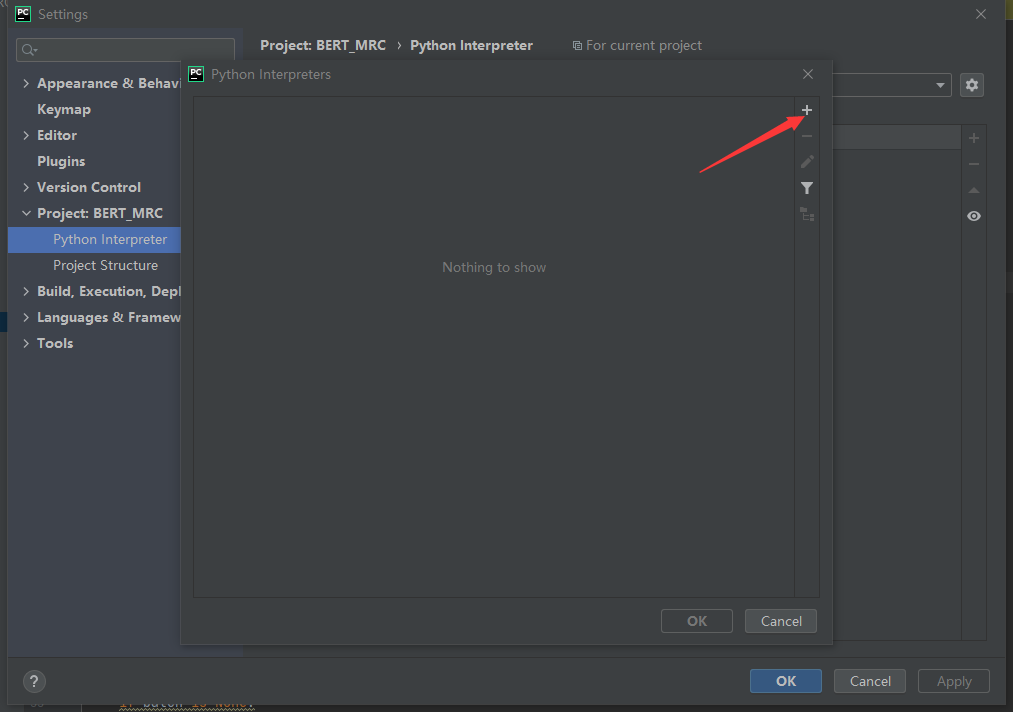This screenshot has height=712, width=1013.
Task: Select Python Interpreter tree item
Action: click(94, 240)
